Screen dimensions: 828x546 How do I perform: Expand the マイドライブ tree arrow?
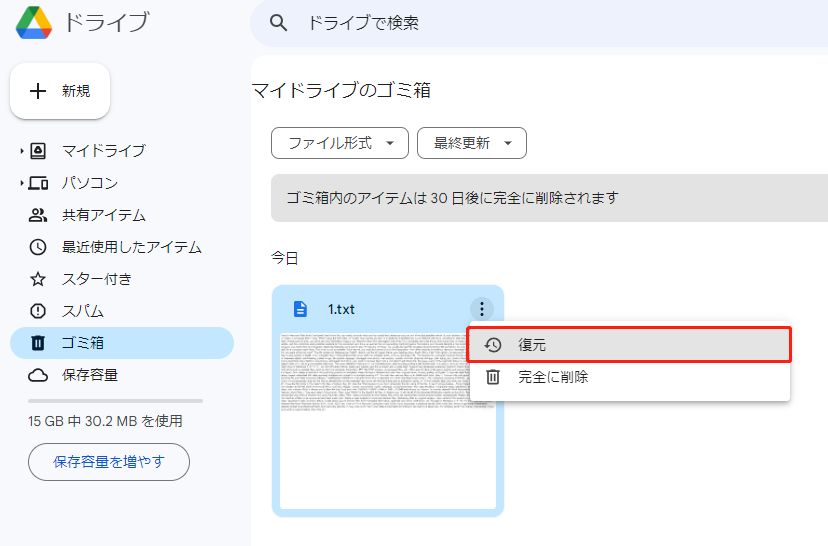click(21, 151)
